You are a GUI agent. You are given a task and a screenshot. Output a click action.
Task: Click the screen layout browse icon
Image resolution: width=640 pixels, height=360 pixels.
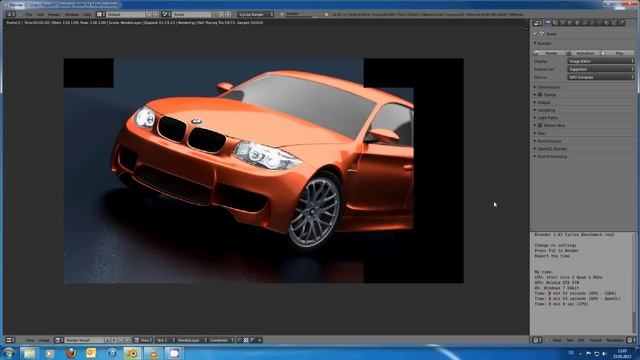pos(100,14)
